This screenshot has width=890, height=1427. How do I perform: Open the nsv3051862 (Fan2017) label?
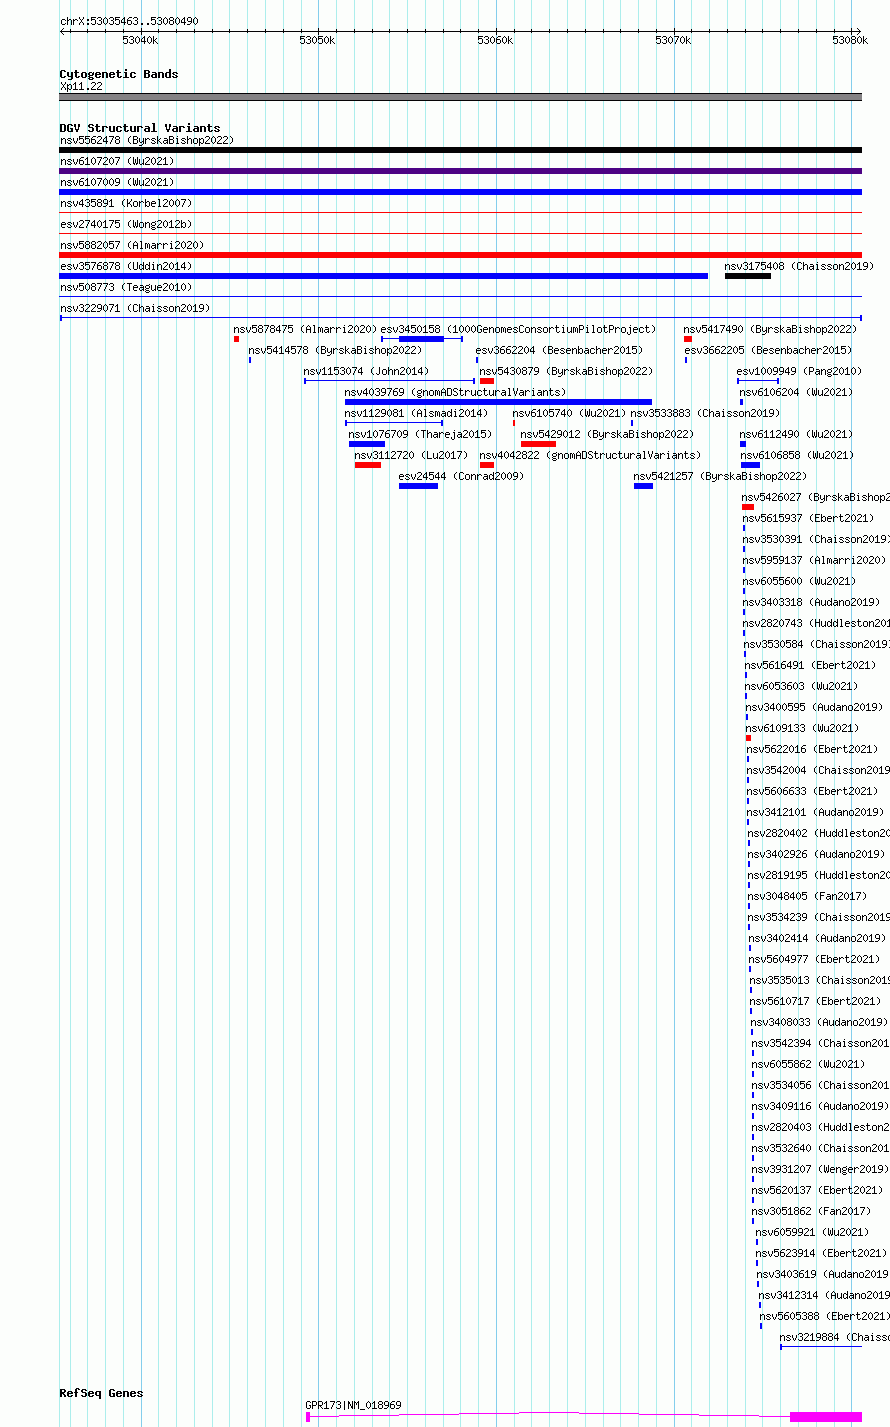(813, 1211)
